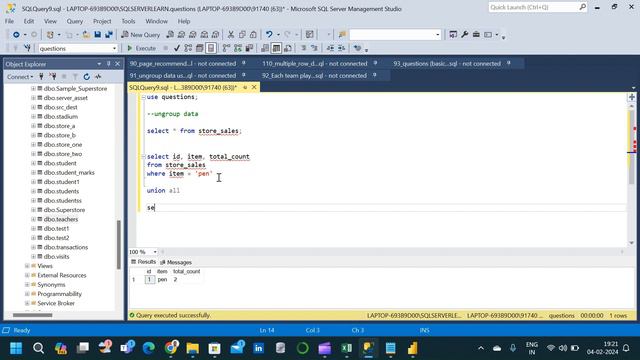
Task: Toggle Include Live Query Statistics
Action: (238, 48)
